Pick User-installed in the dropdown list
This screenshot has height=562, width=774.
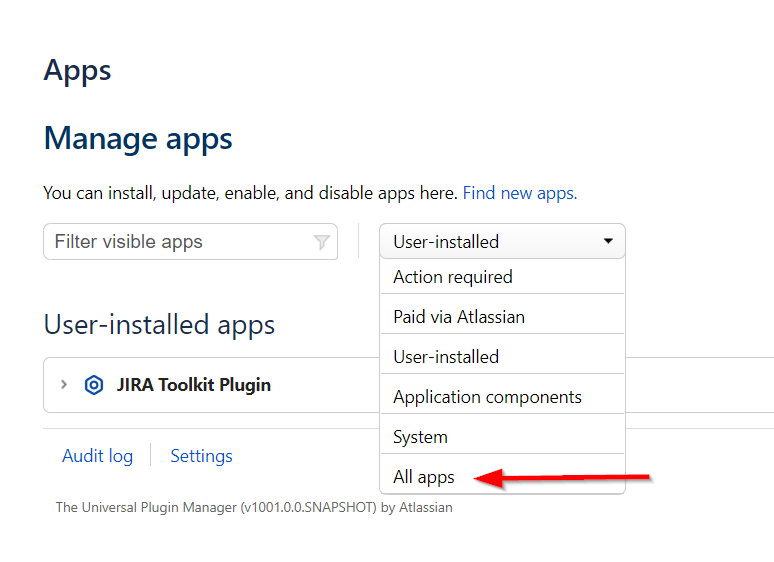[x=502, y=357]
